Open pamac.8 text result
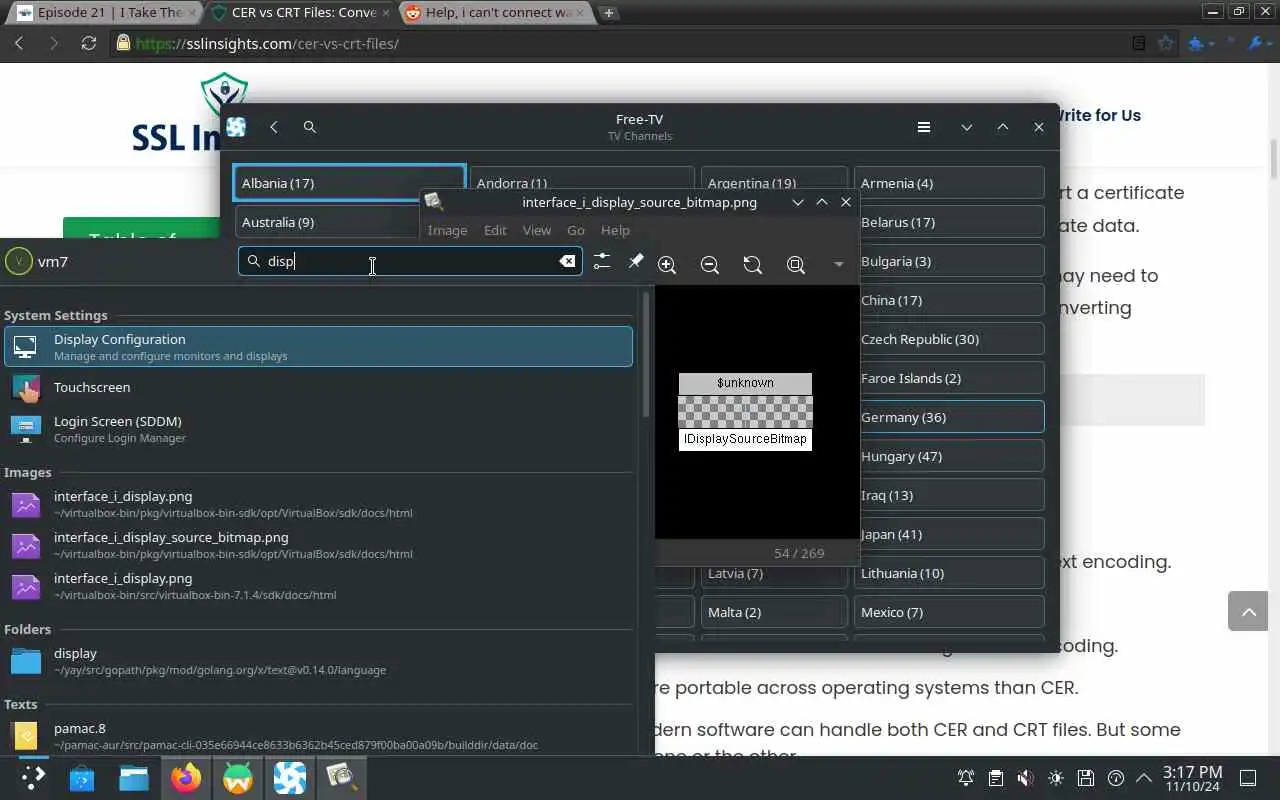The height and width of the screenshot is (800, 1280). (319, 736)
